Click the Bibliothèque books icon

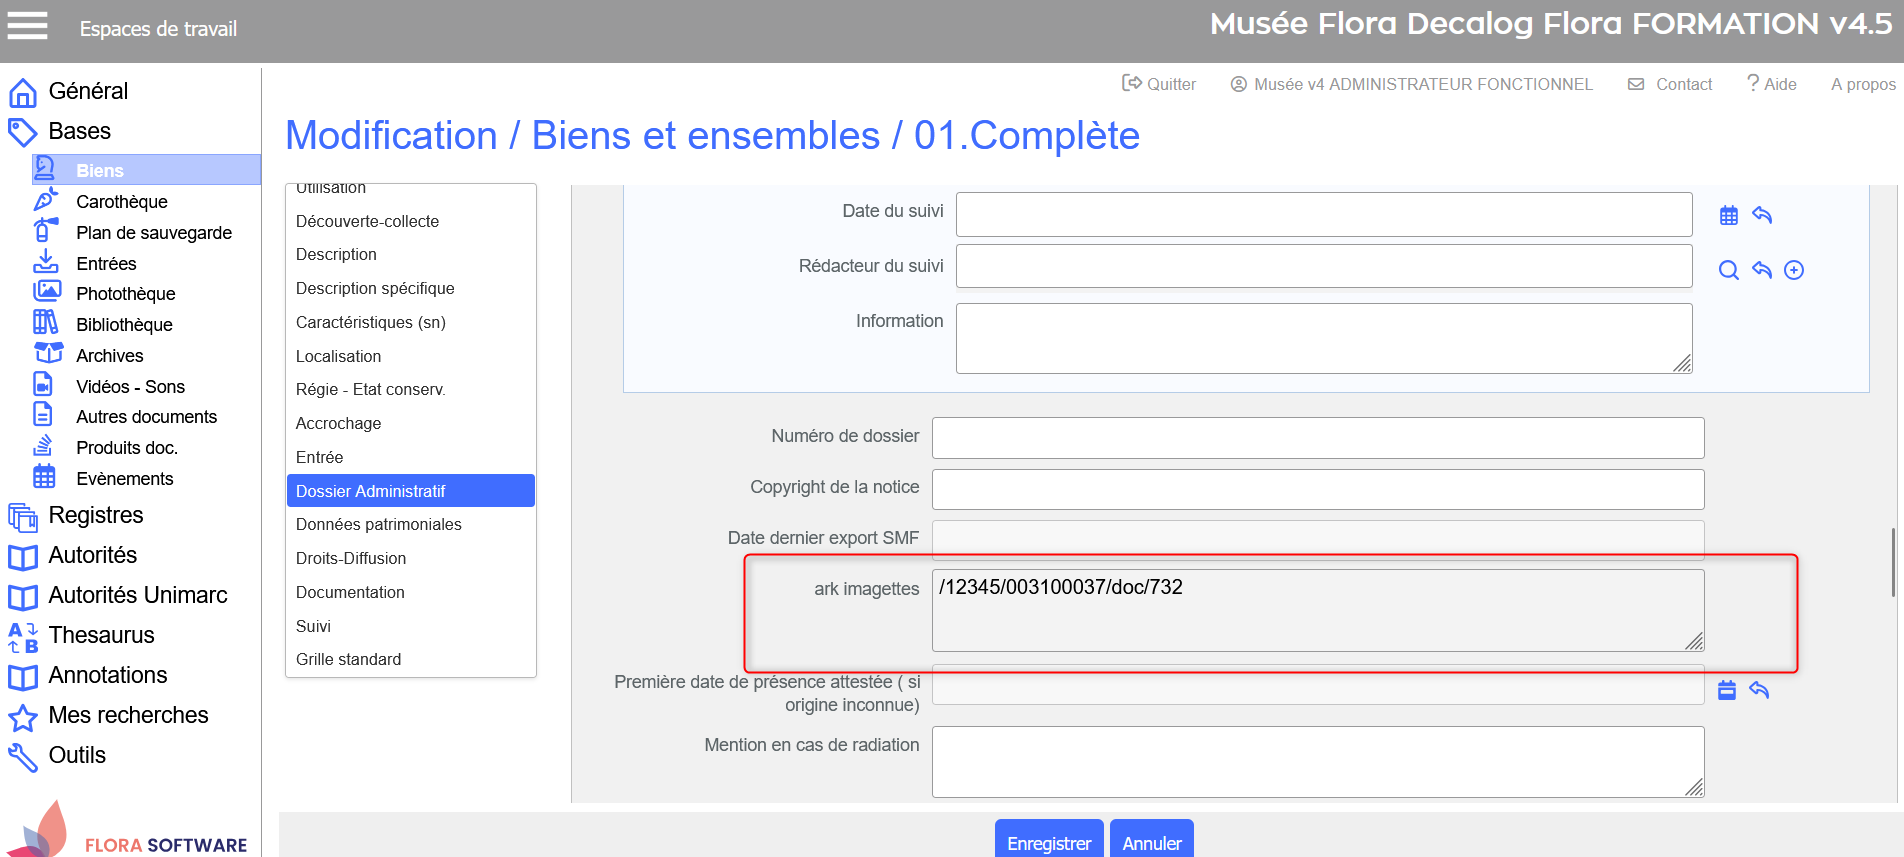click(x=46, y=323)
